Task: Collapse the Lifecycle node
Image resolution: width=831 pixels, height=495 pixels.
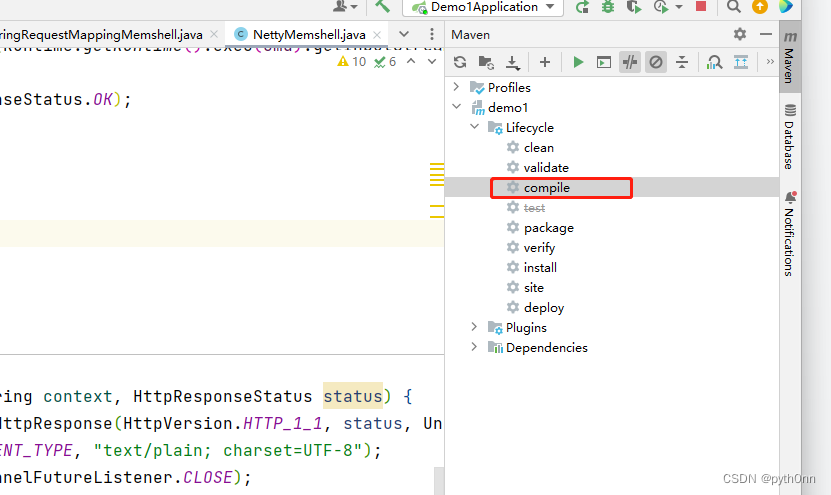Action: (x=474, y=127)
